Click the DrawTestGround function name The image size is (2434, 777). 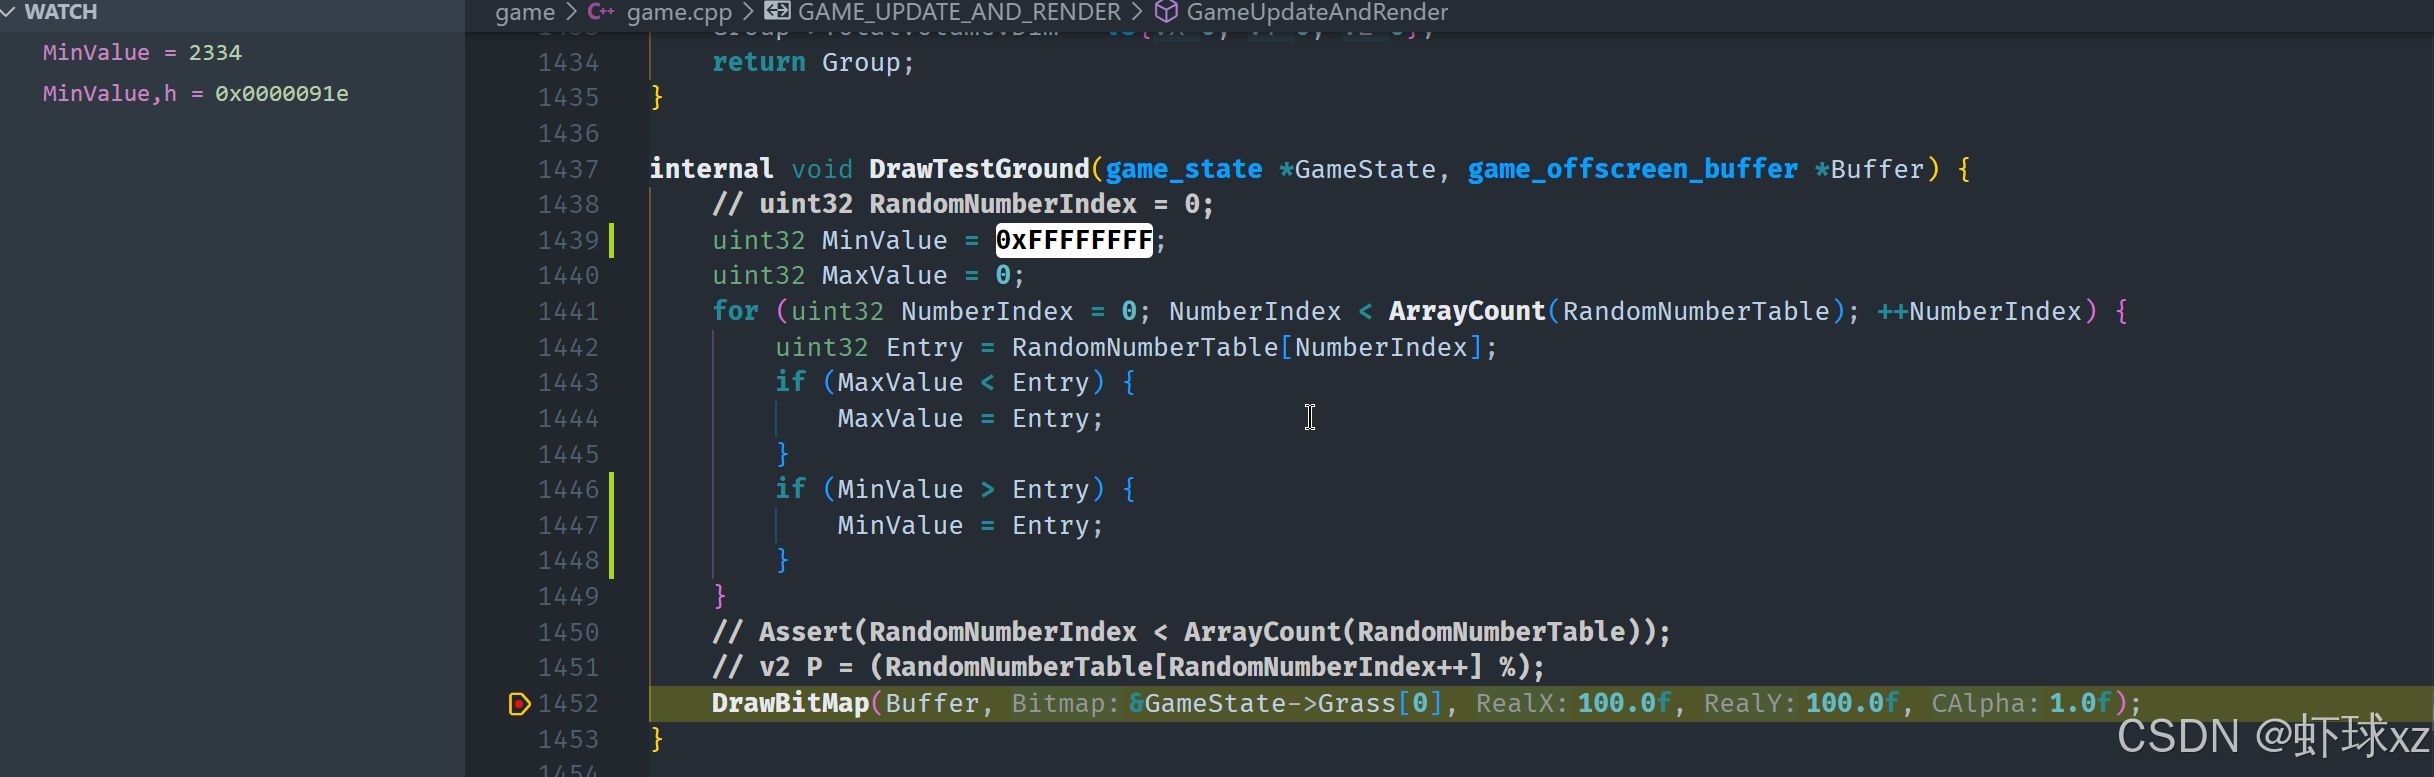(978, 169)
